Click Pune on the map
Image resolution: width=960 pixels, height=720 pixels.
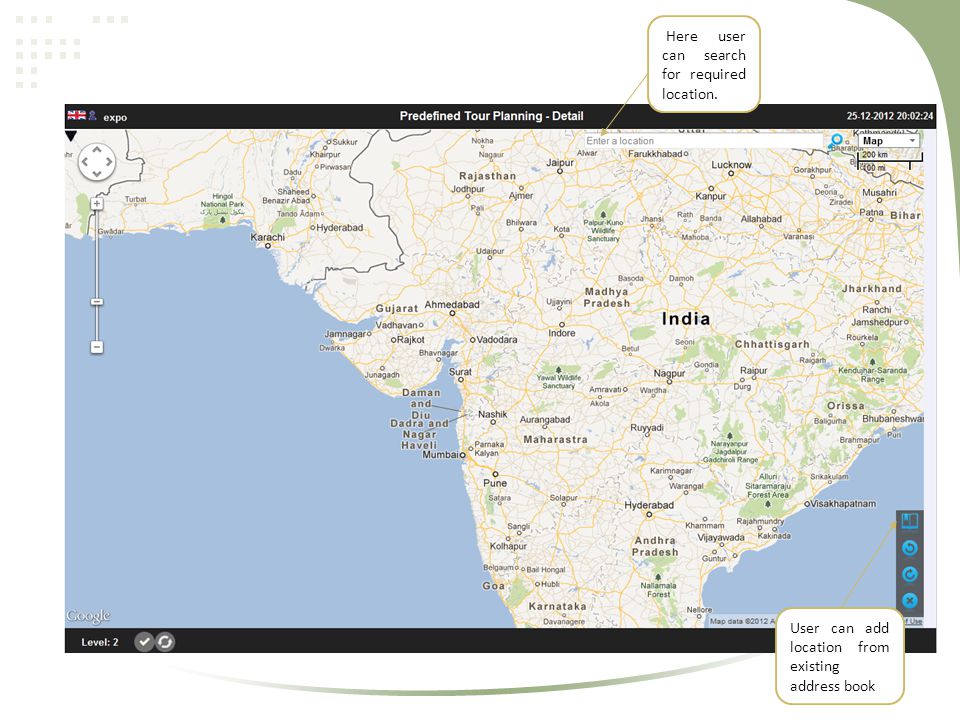[x=495, y=482]
